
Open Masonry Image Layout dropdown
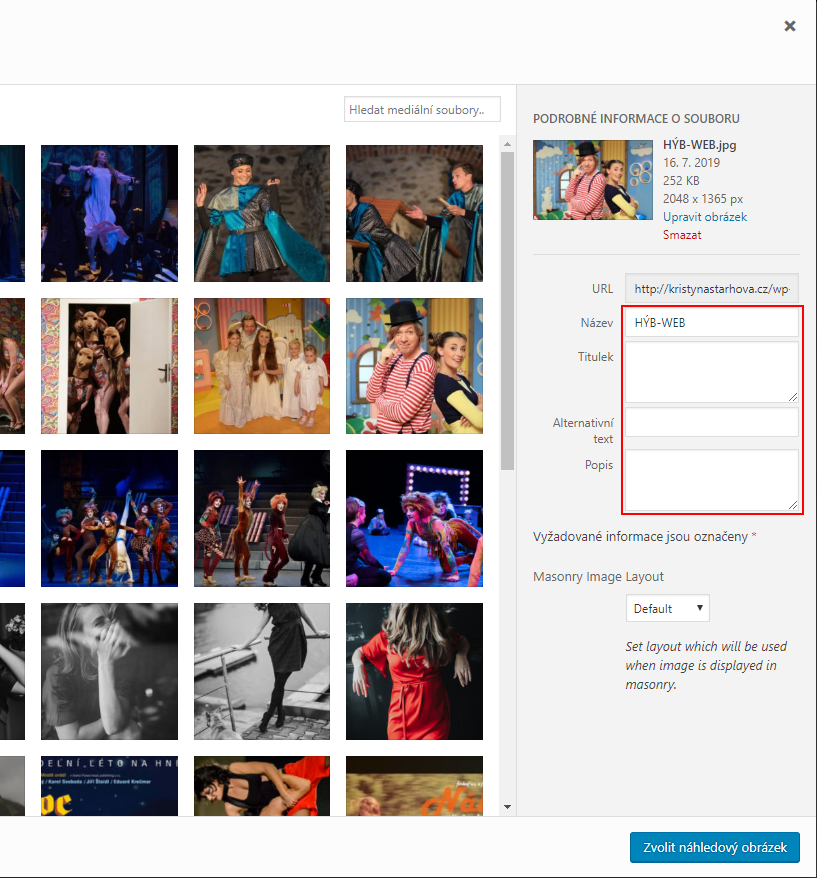[667, 608]
